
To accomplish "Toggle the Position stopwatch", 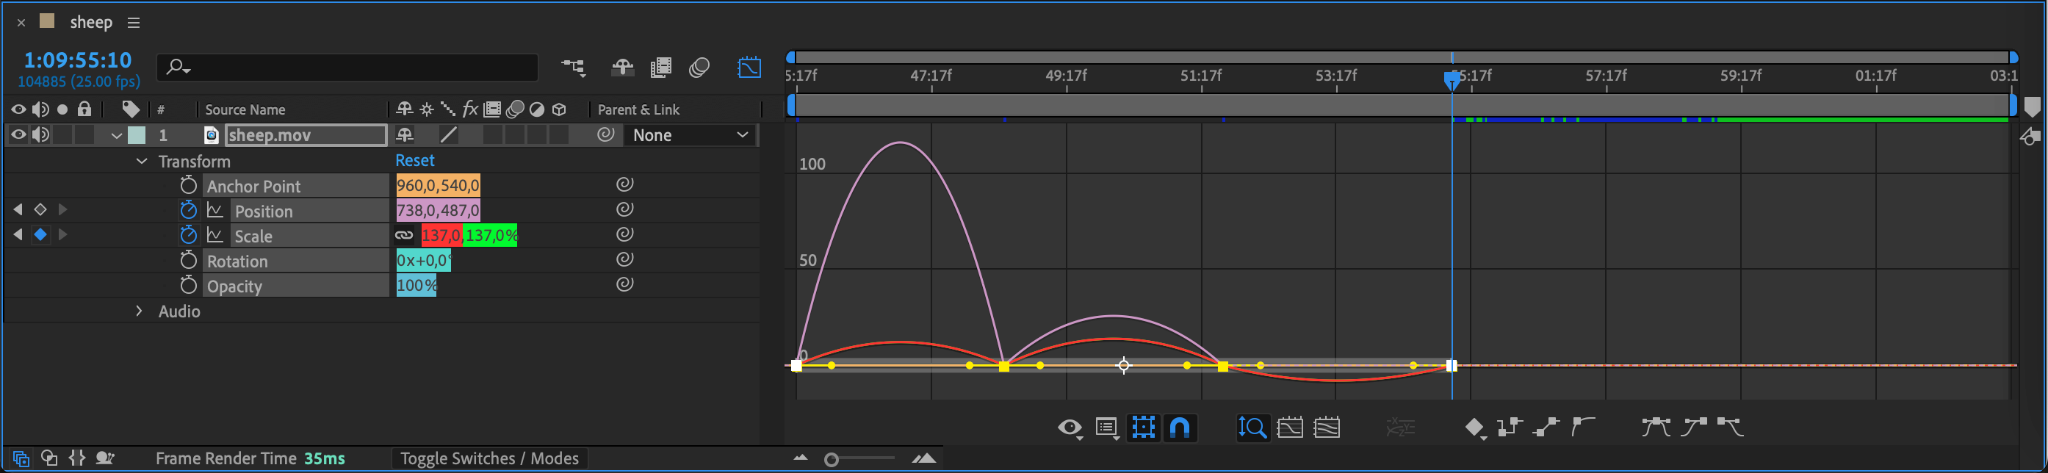I will point(188,210).
